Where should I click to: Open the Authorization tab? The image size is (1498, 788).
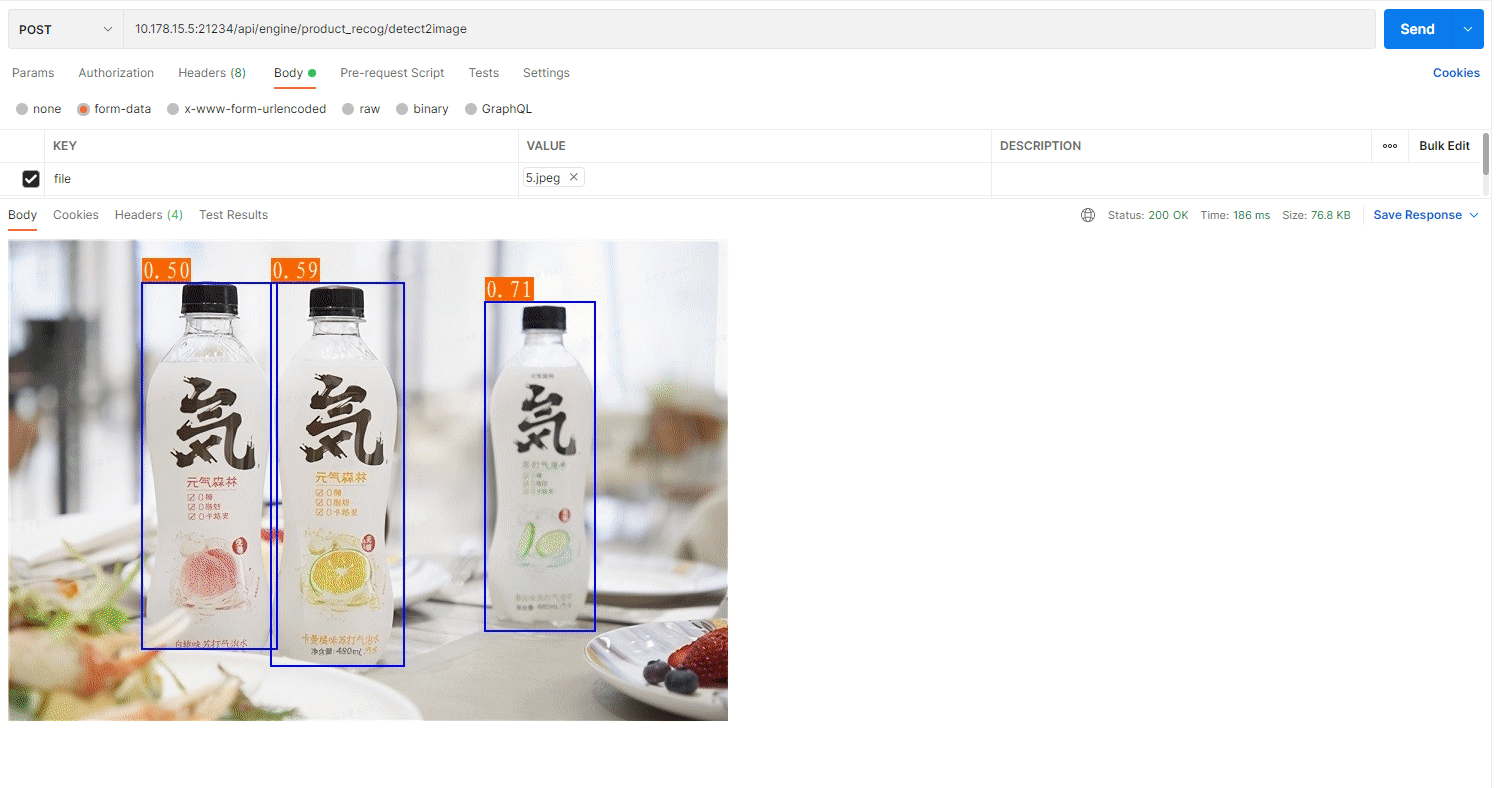tap(116, 73)
